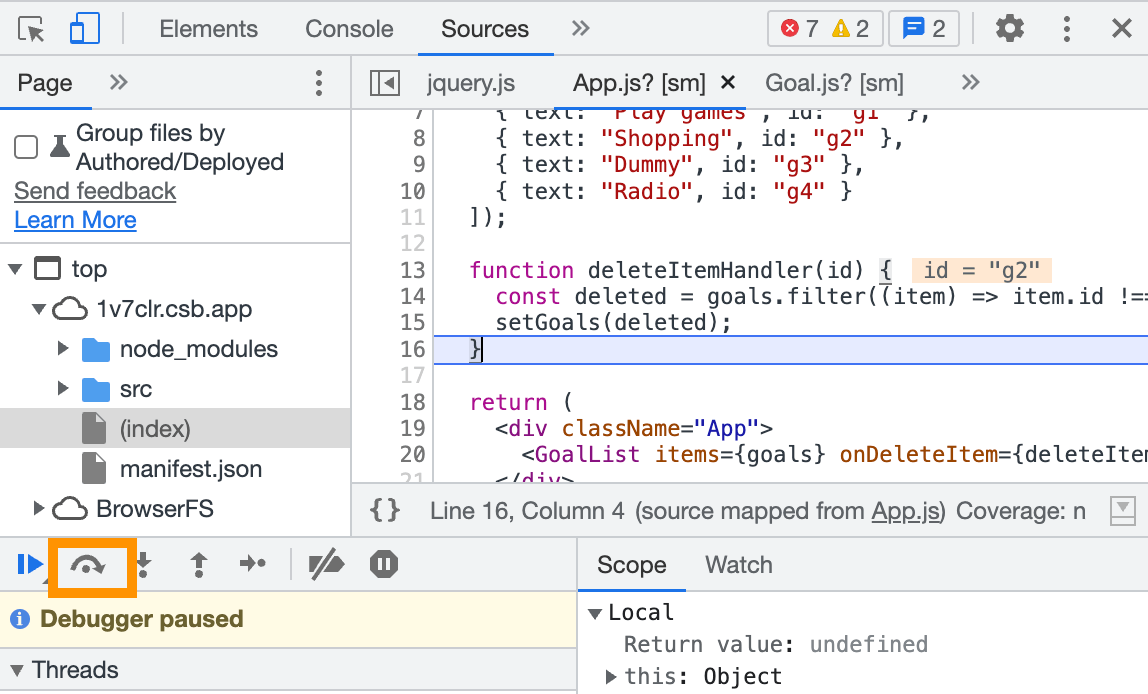Viewport: 1148px width, 694px height.
Task: Close the DevTools panel
Action: click(1122, 29)
